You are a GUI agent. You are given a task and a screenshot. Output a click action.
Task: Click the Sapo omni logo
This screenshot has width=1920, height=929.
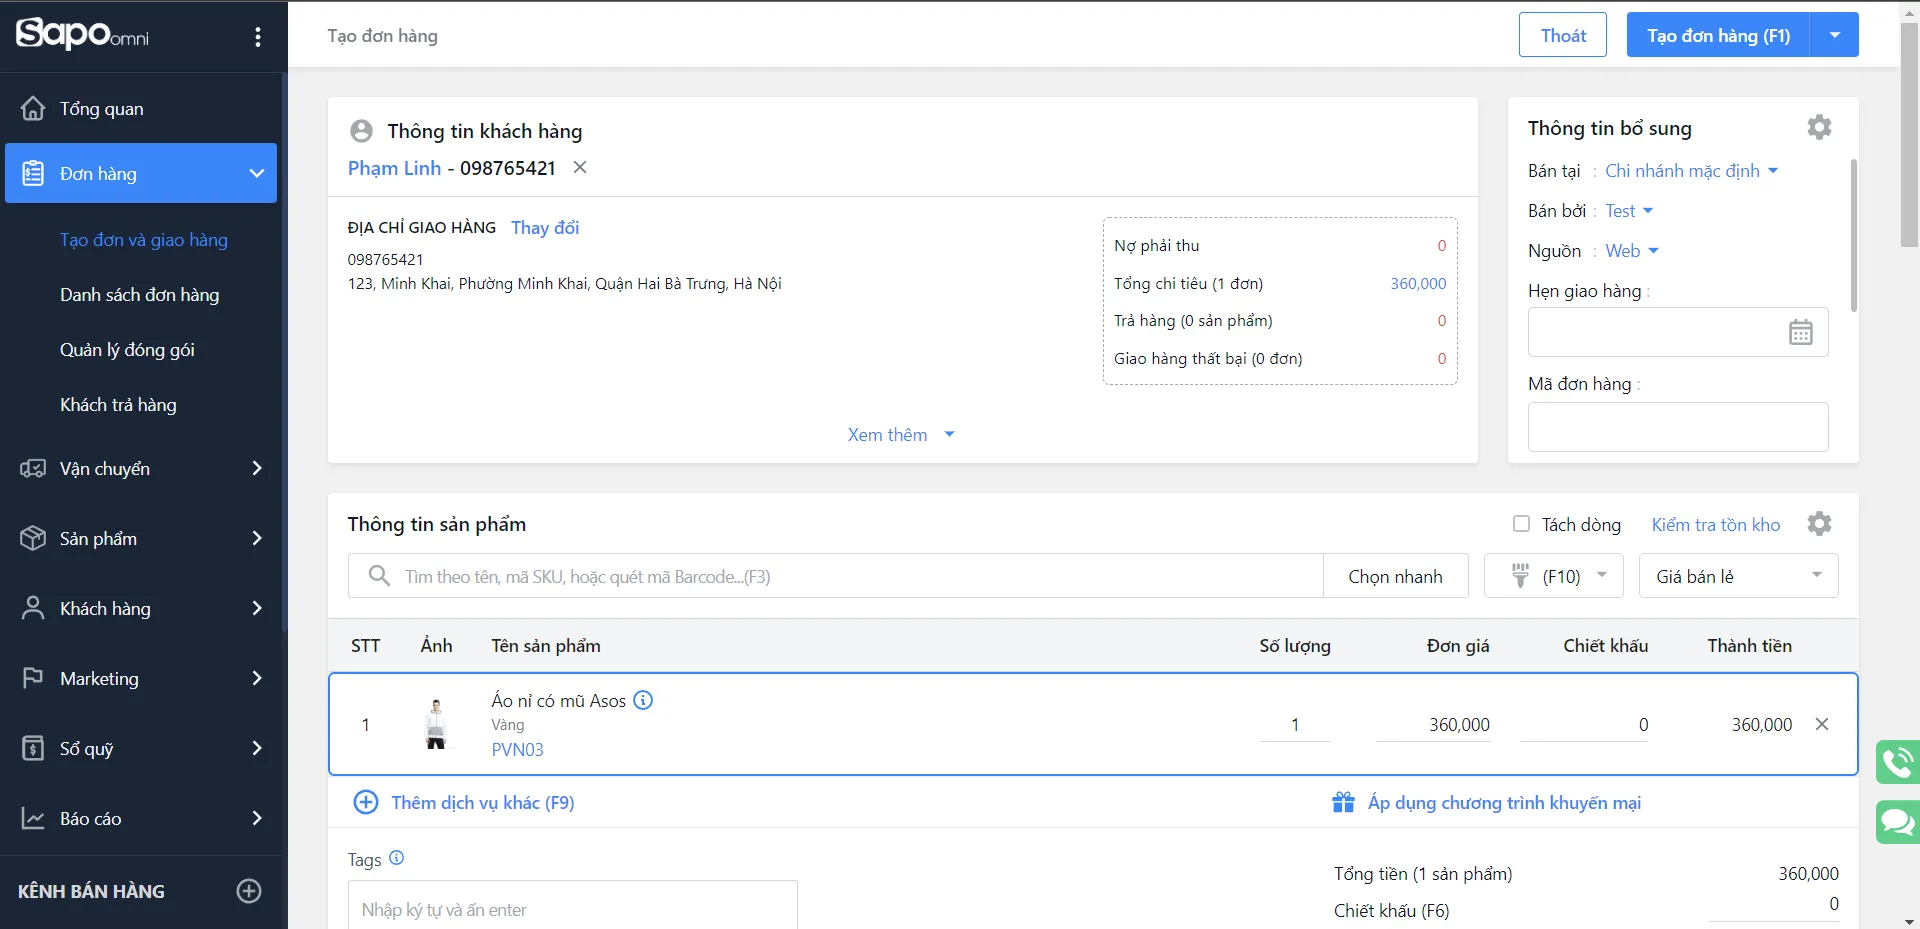click(82, 34)
